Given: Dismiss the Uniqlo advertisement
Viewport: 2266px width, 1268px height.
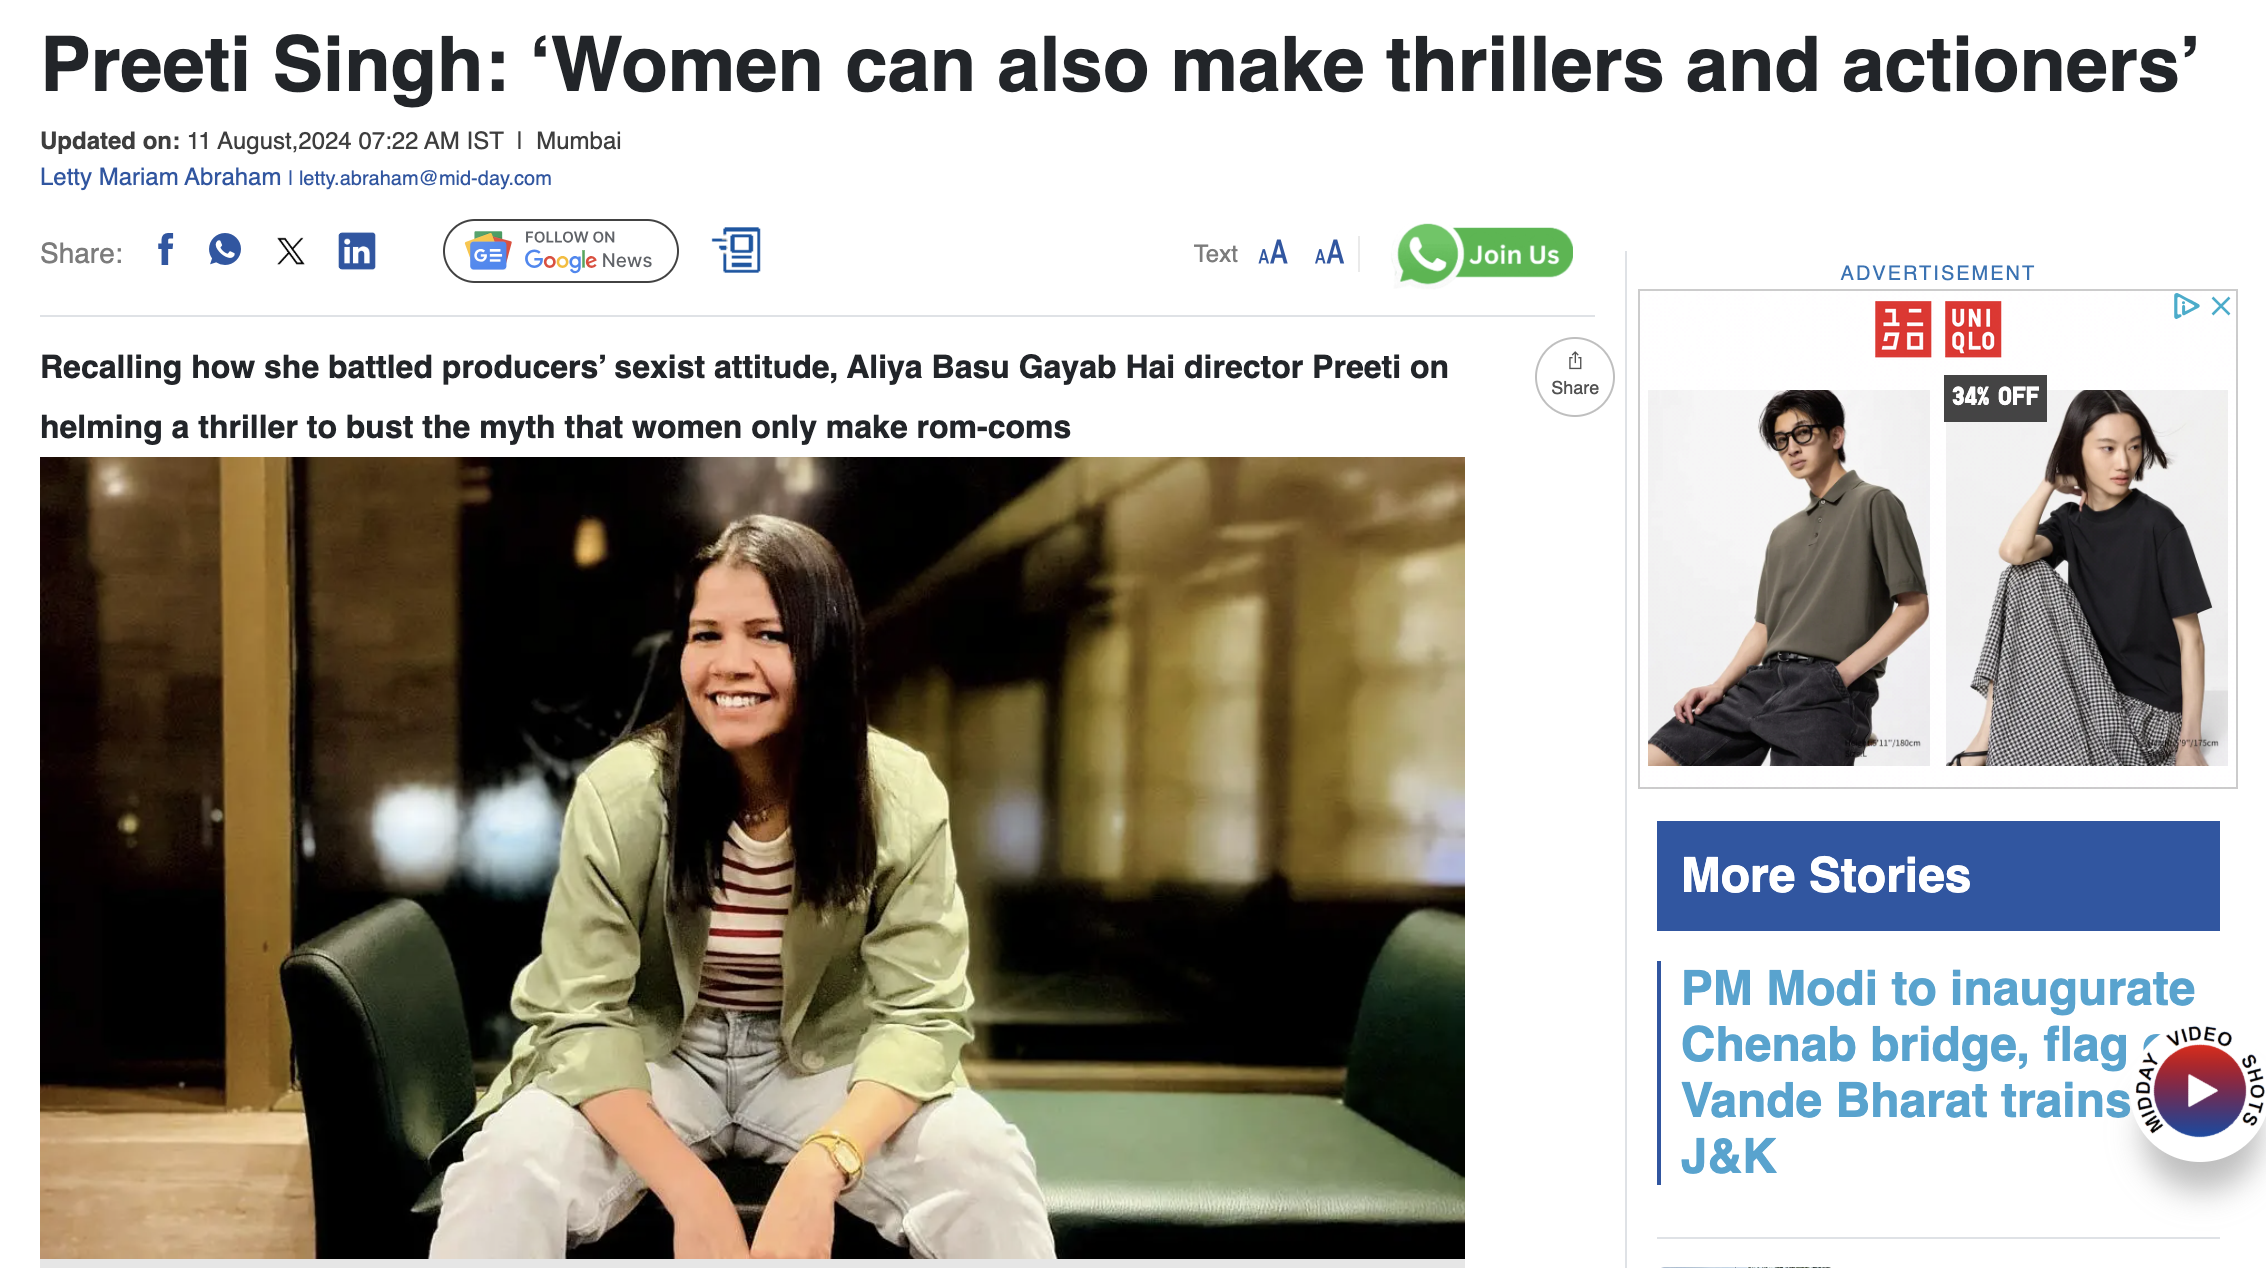Looking at the screenshot, I should 2221,305.
